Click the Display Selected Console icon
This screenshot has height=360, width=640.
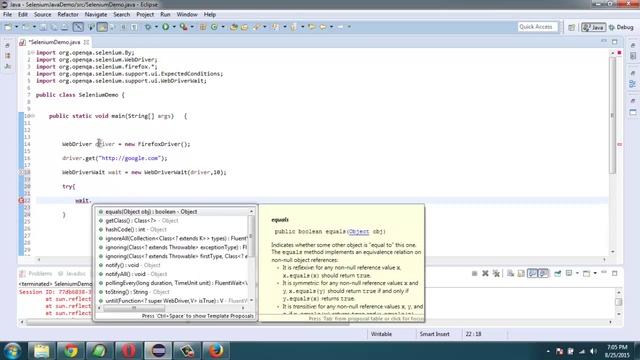pyautogui.click(x=569, y=273)
